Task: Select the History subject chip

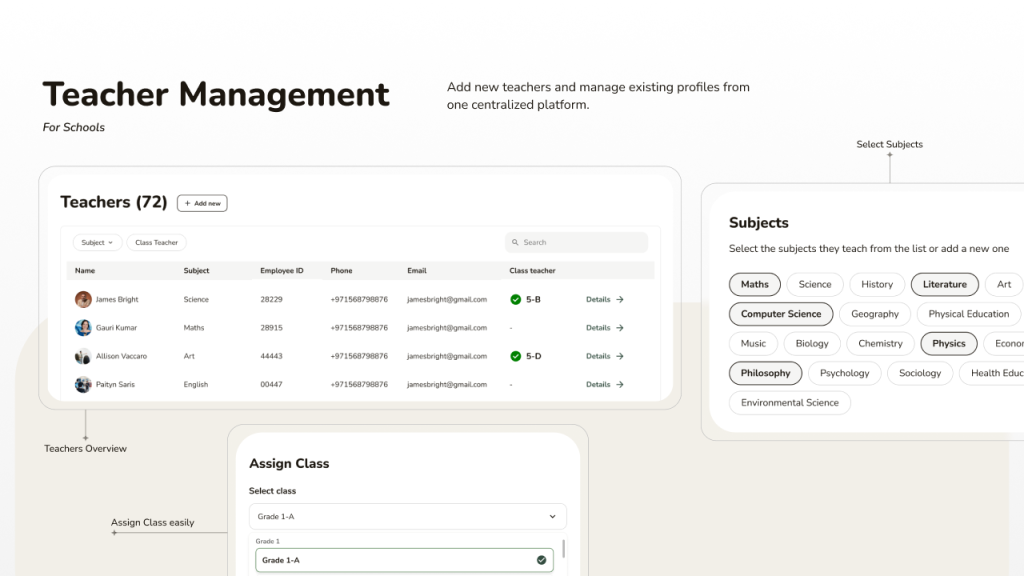Action: coord(876,284)
